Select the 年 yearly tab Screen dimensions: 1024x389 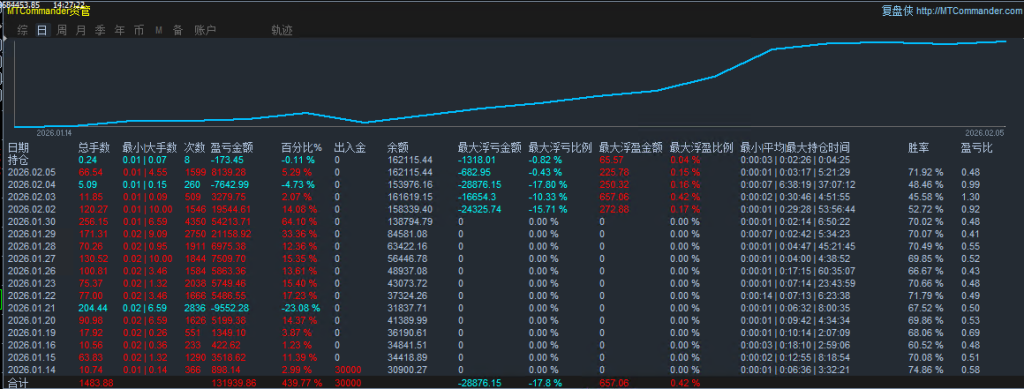[120, 30]
